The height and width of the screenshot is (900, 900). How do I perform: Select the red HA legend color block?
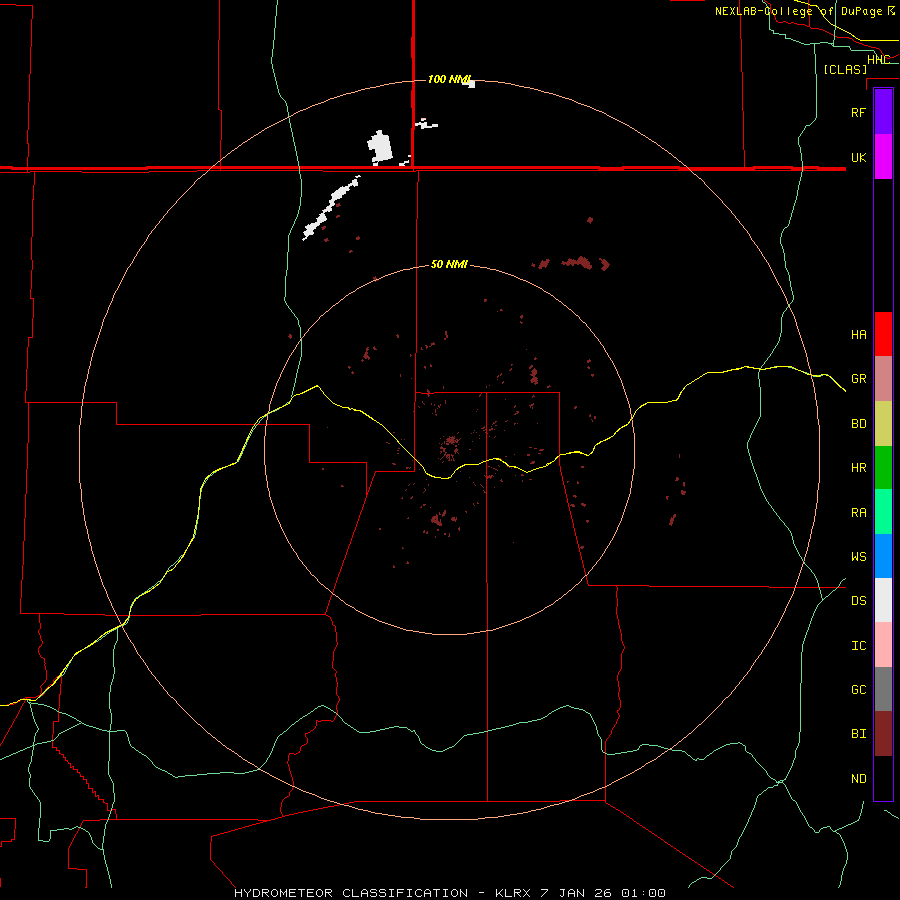click(x=883, y=334)
